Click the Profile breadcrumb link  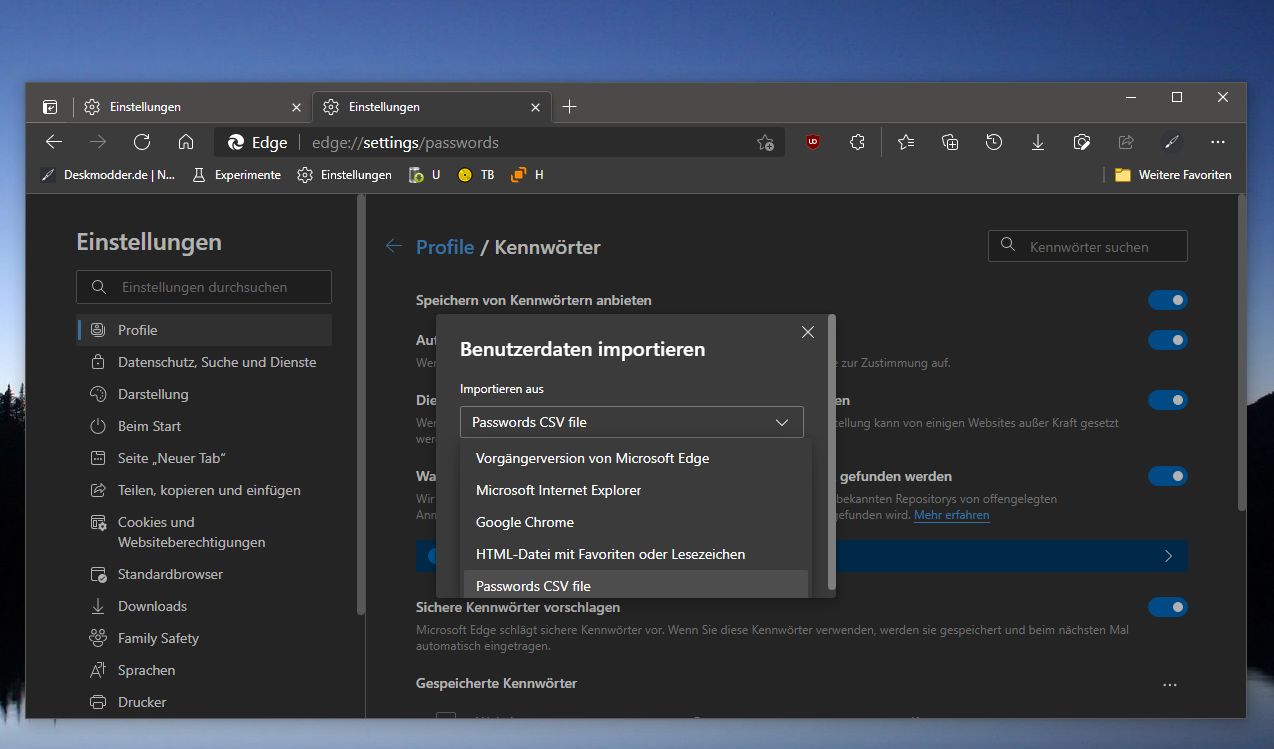coord(445,247)
